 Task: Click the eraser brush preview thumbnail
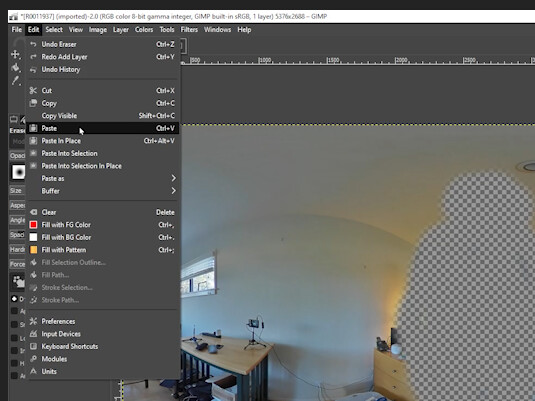point(18,172)
